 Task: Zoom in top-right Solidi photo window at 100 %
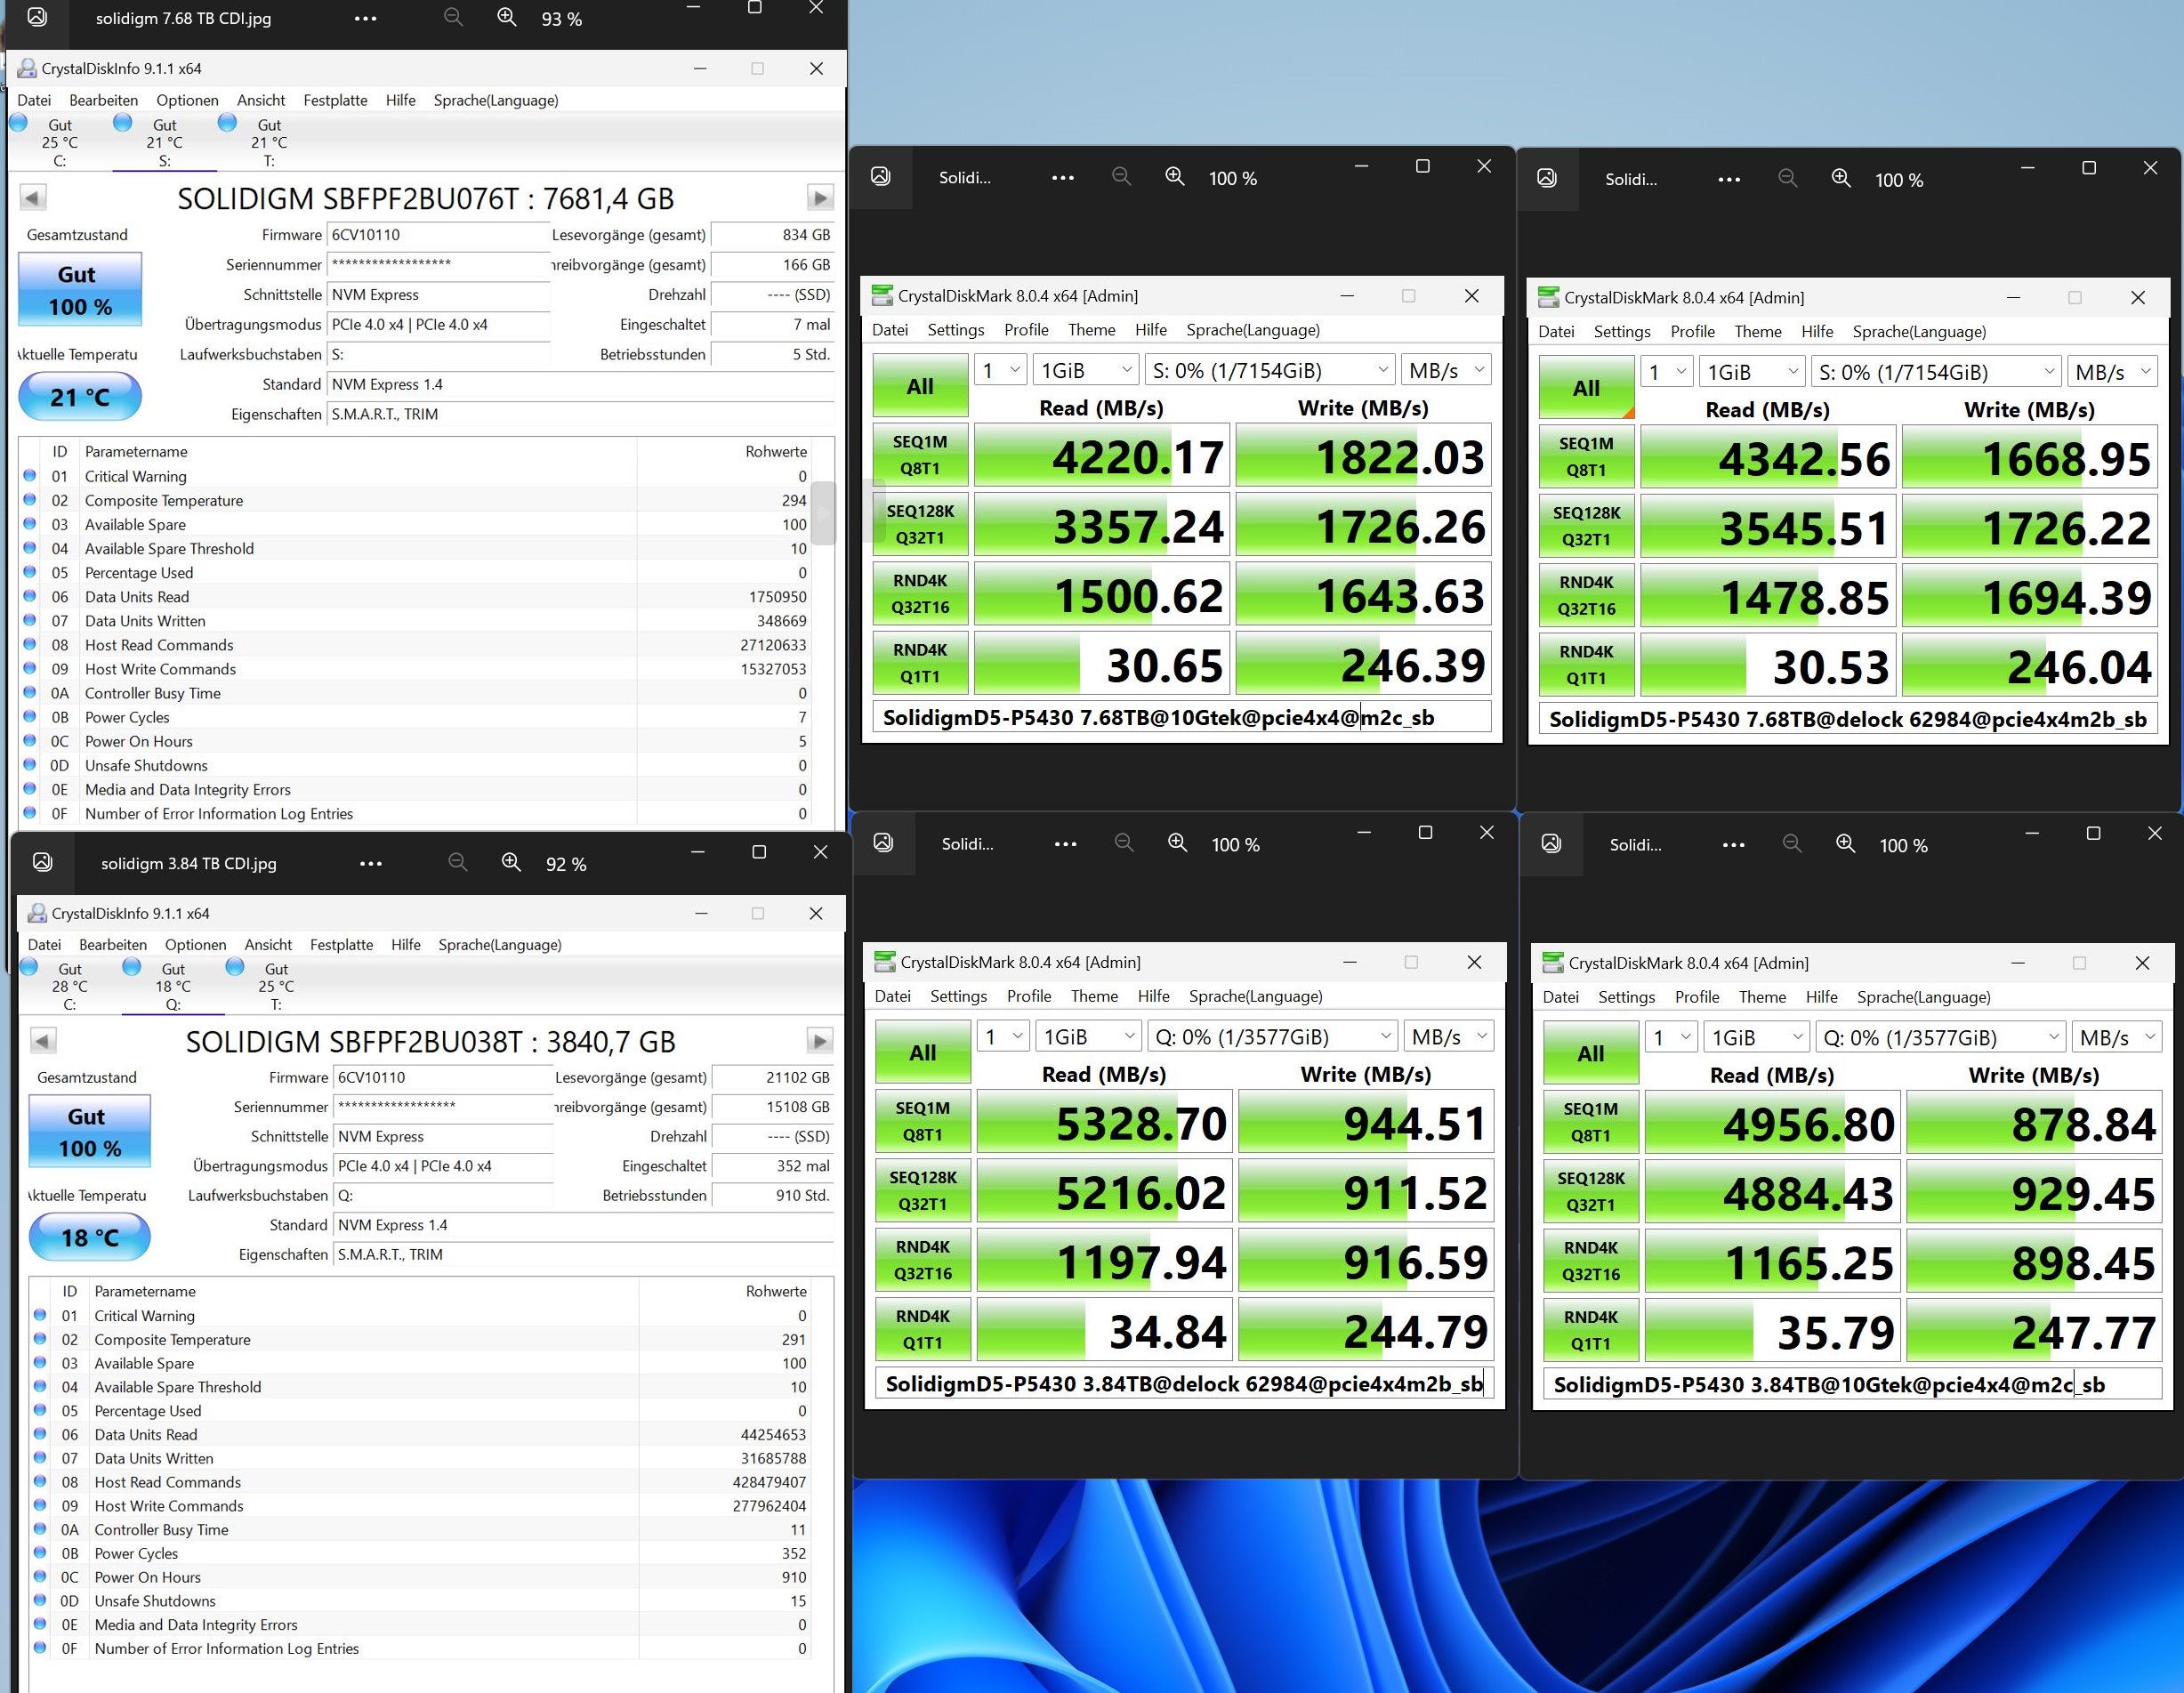pos(1841,179)
